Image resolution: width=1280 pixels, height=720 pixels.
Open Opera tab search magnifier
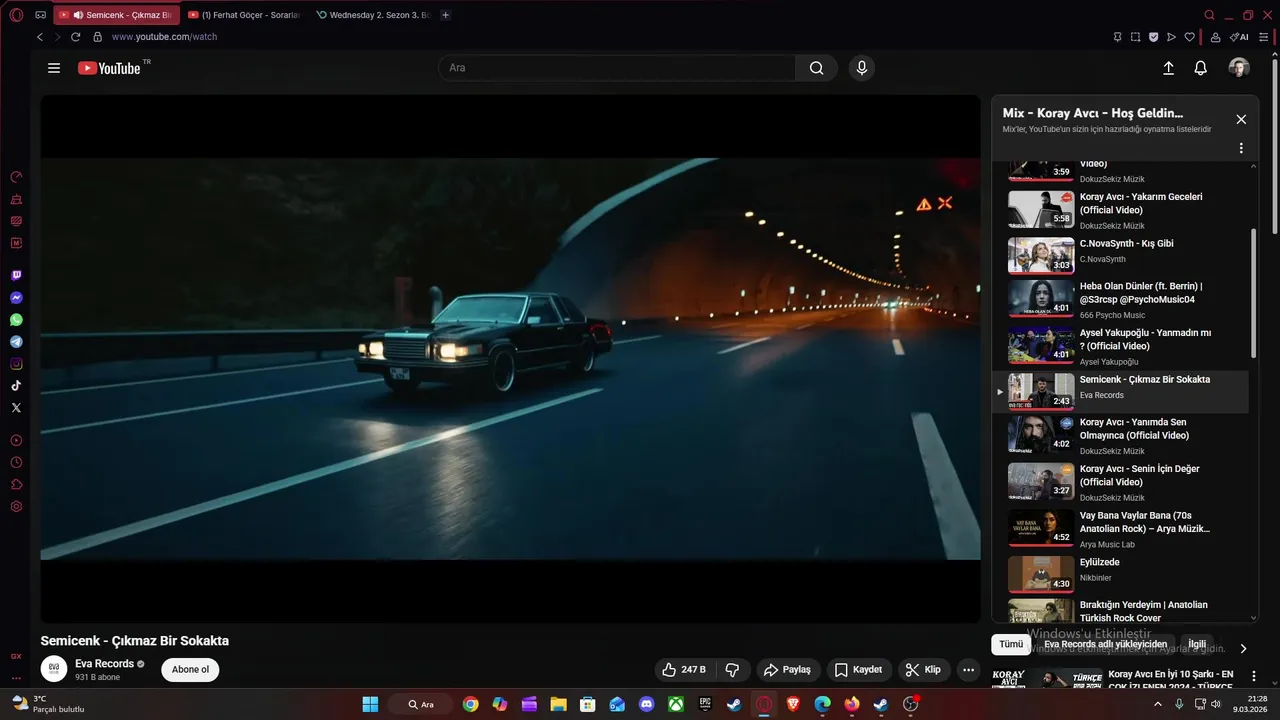[x=1209, y=15]
